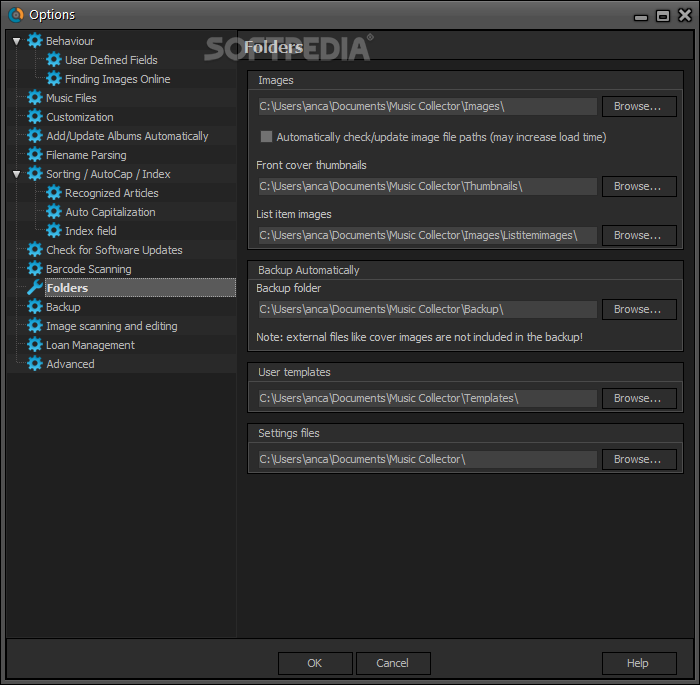
Task: Go to Advanced settings
Action: coord(71,364)
